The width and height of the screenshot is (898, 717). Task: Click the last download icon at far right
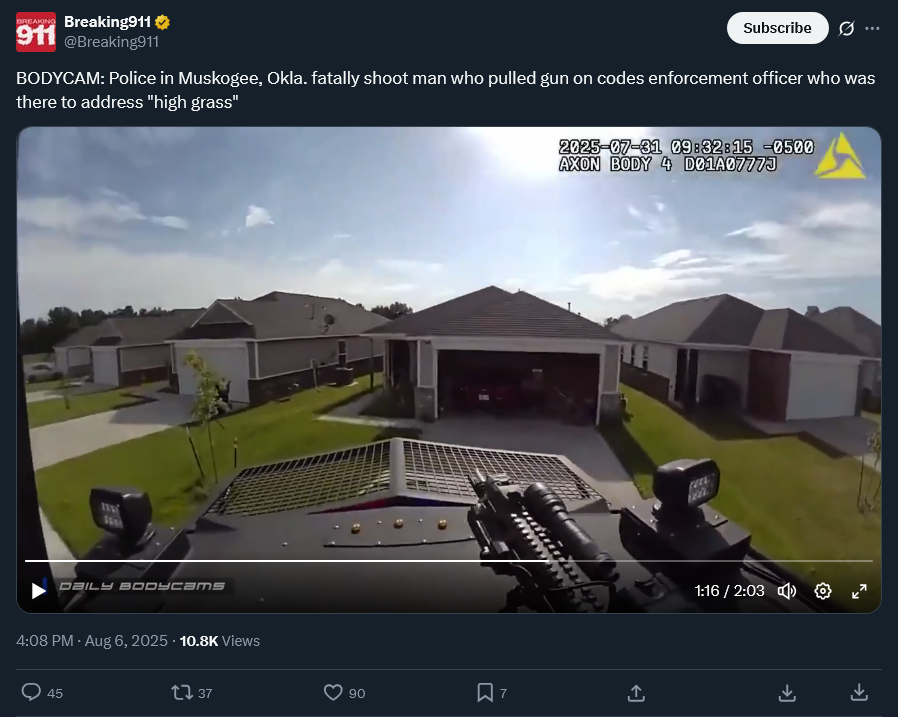point(858,693)
